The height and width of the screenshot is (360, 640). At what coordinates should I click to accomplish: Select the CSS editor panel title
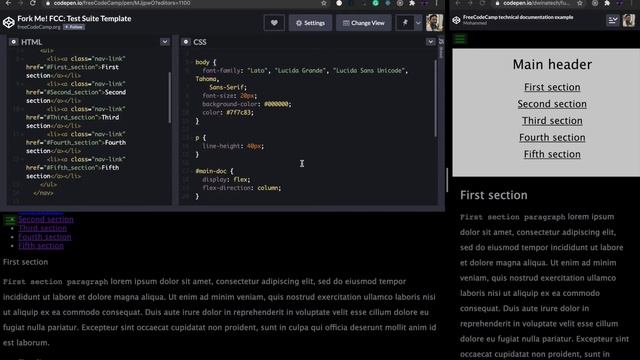tap(200, 42)
